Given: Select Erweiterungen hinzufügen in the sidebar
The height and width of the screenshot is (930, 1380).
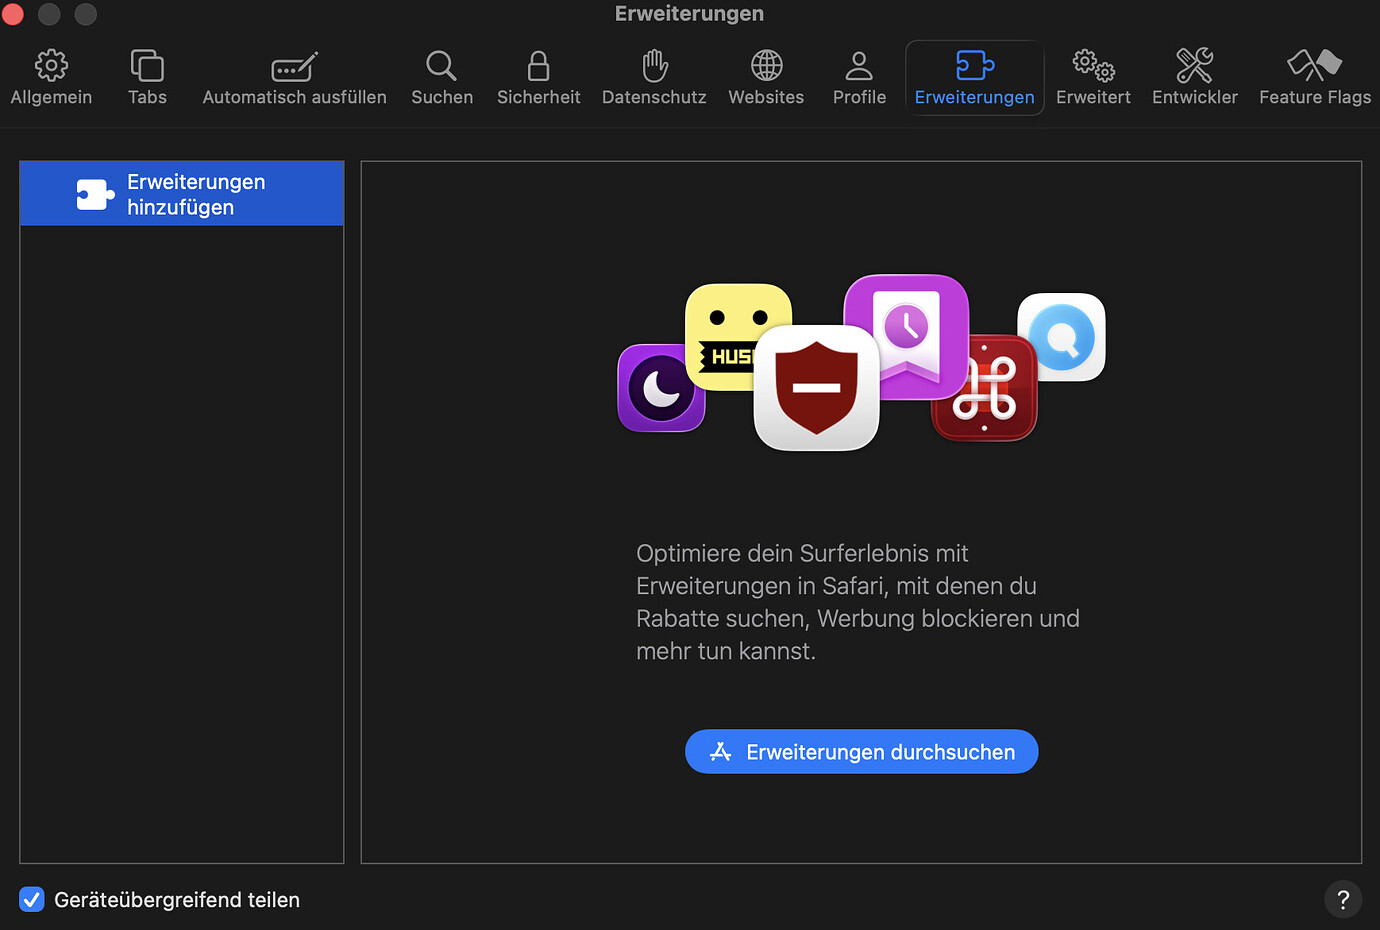Looking at the screenshot, I should pyautogui.click(x=182, y=194).
